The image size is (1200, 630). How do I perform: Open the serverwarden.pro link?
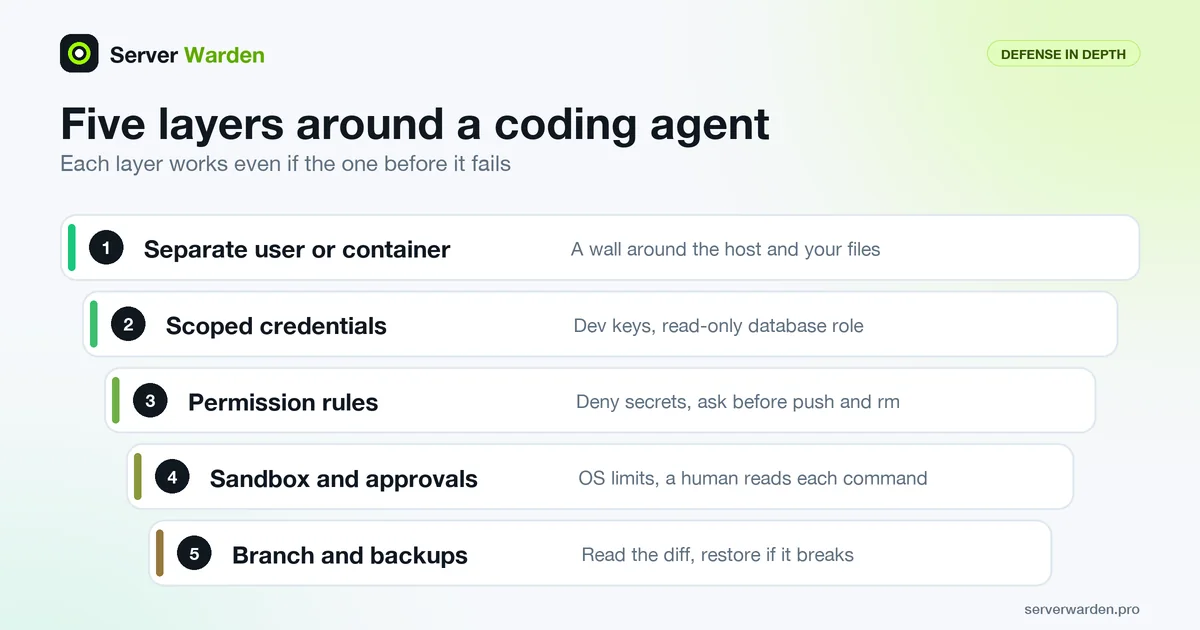(x=1082, y=609)
